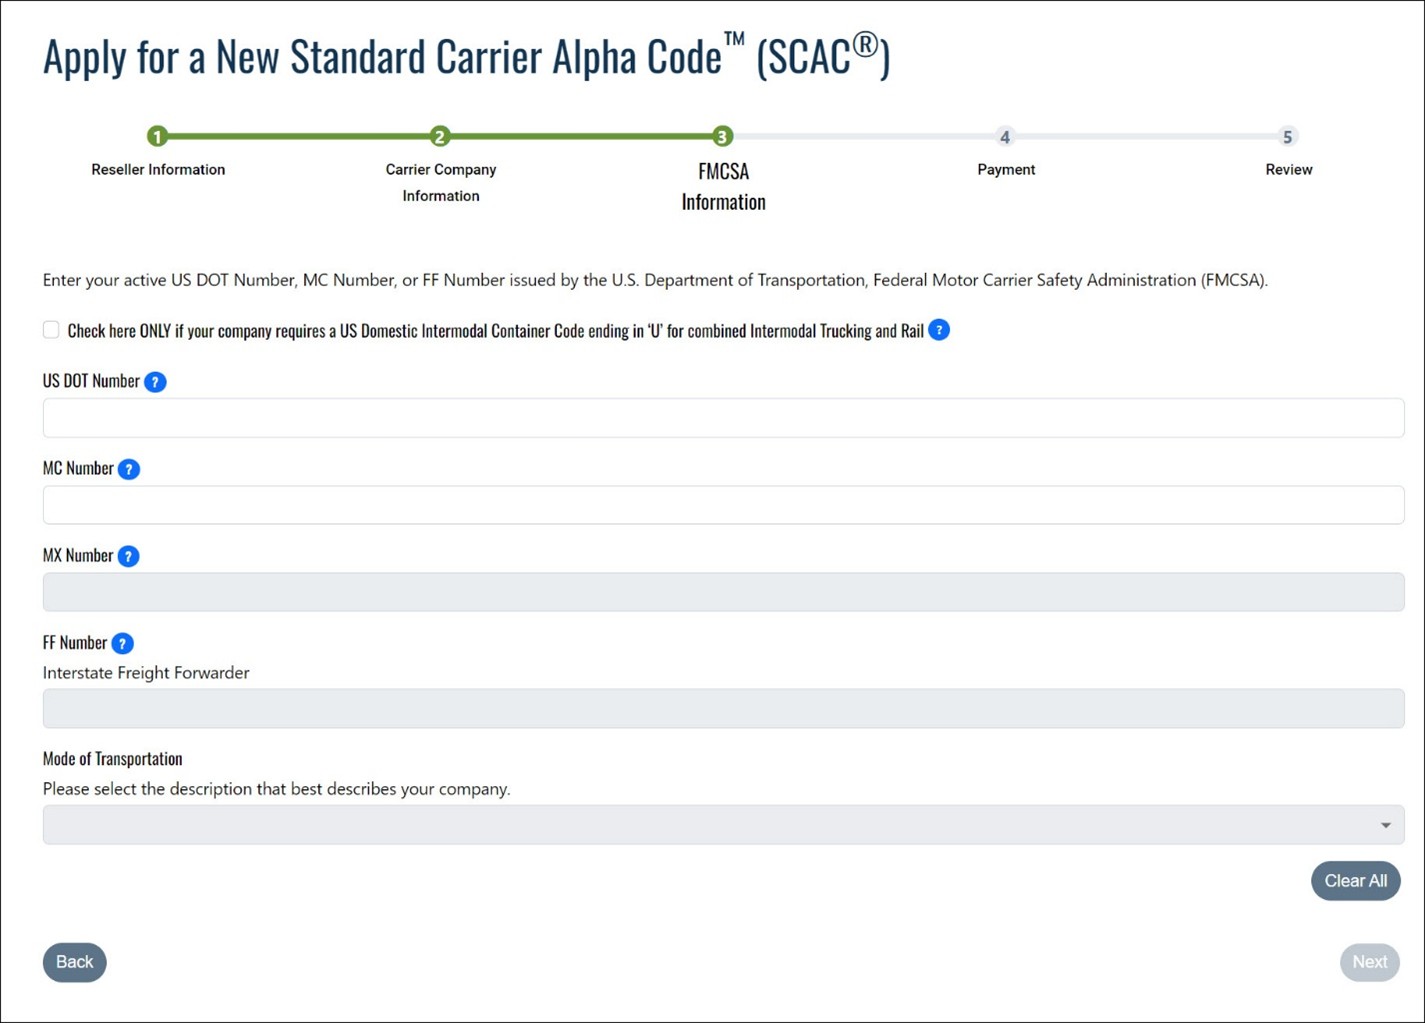Click the Back button
The image size is (1425, 1023).
coord(75,962)
